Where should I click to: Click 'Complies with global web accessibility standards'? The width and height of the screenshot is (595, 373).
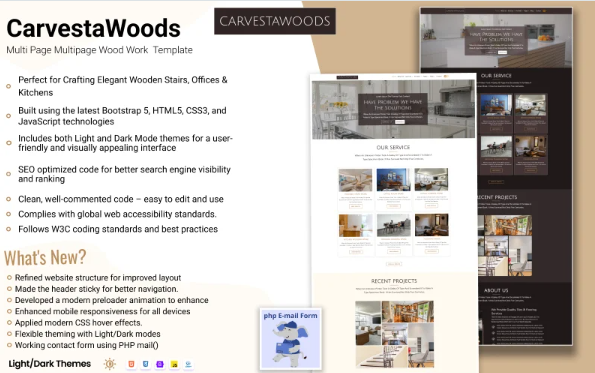tap(117, 214)
